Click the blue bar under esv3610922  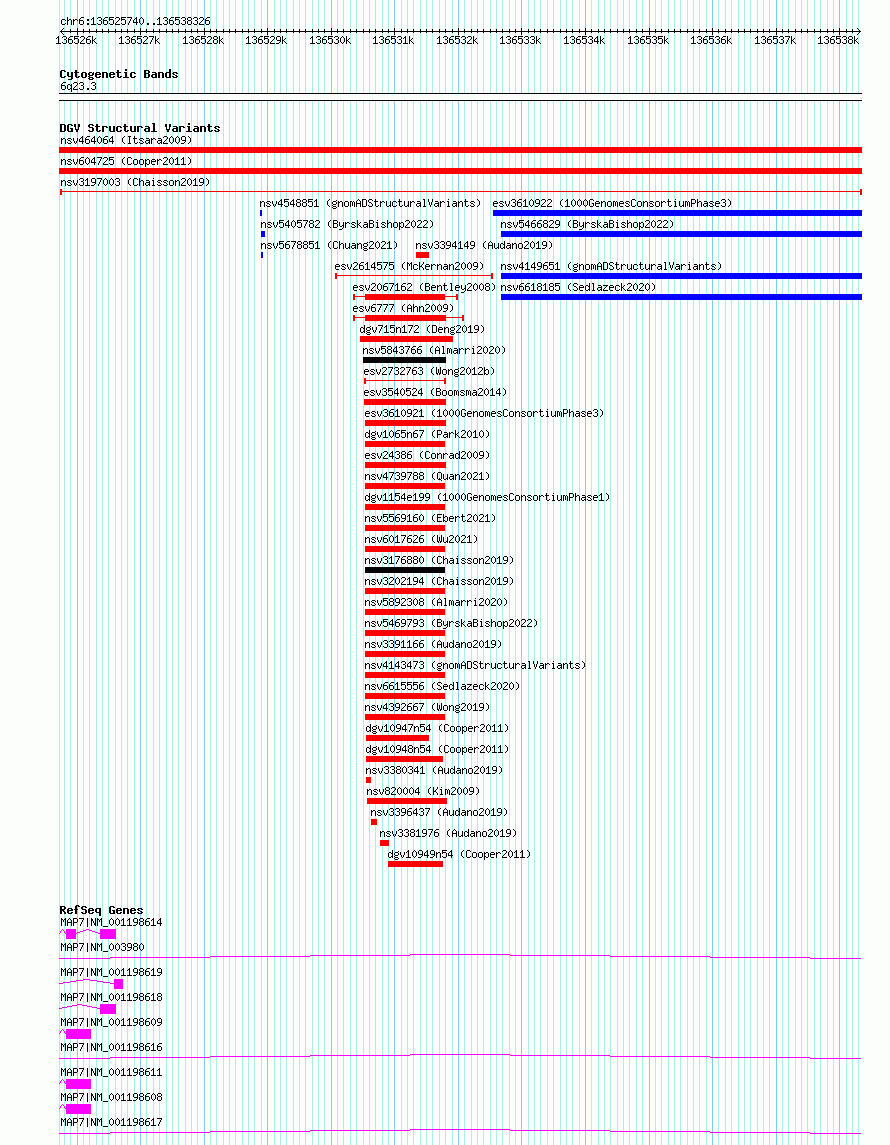pos(678,213)
